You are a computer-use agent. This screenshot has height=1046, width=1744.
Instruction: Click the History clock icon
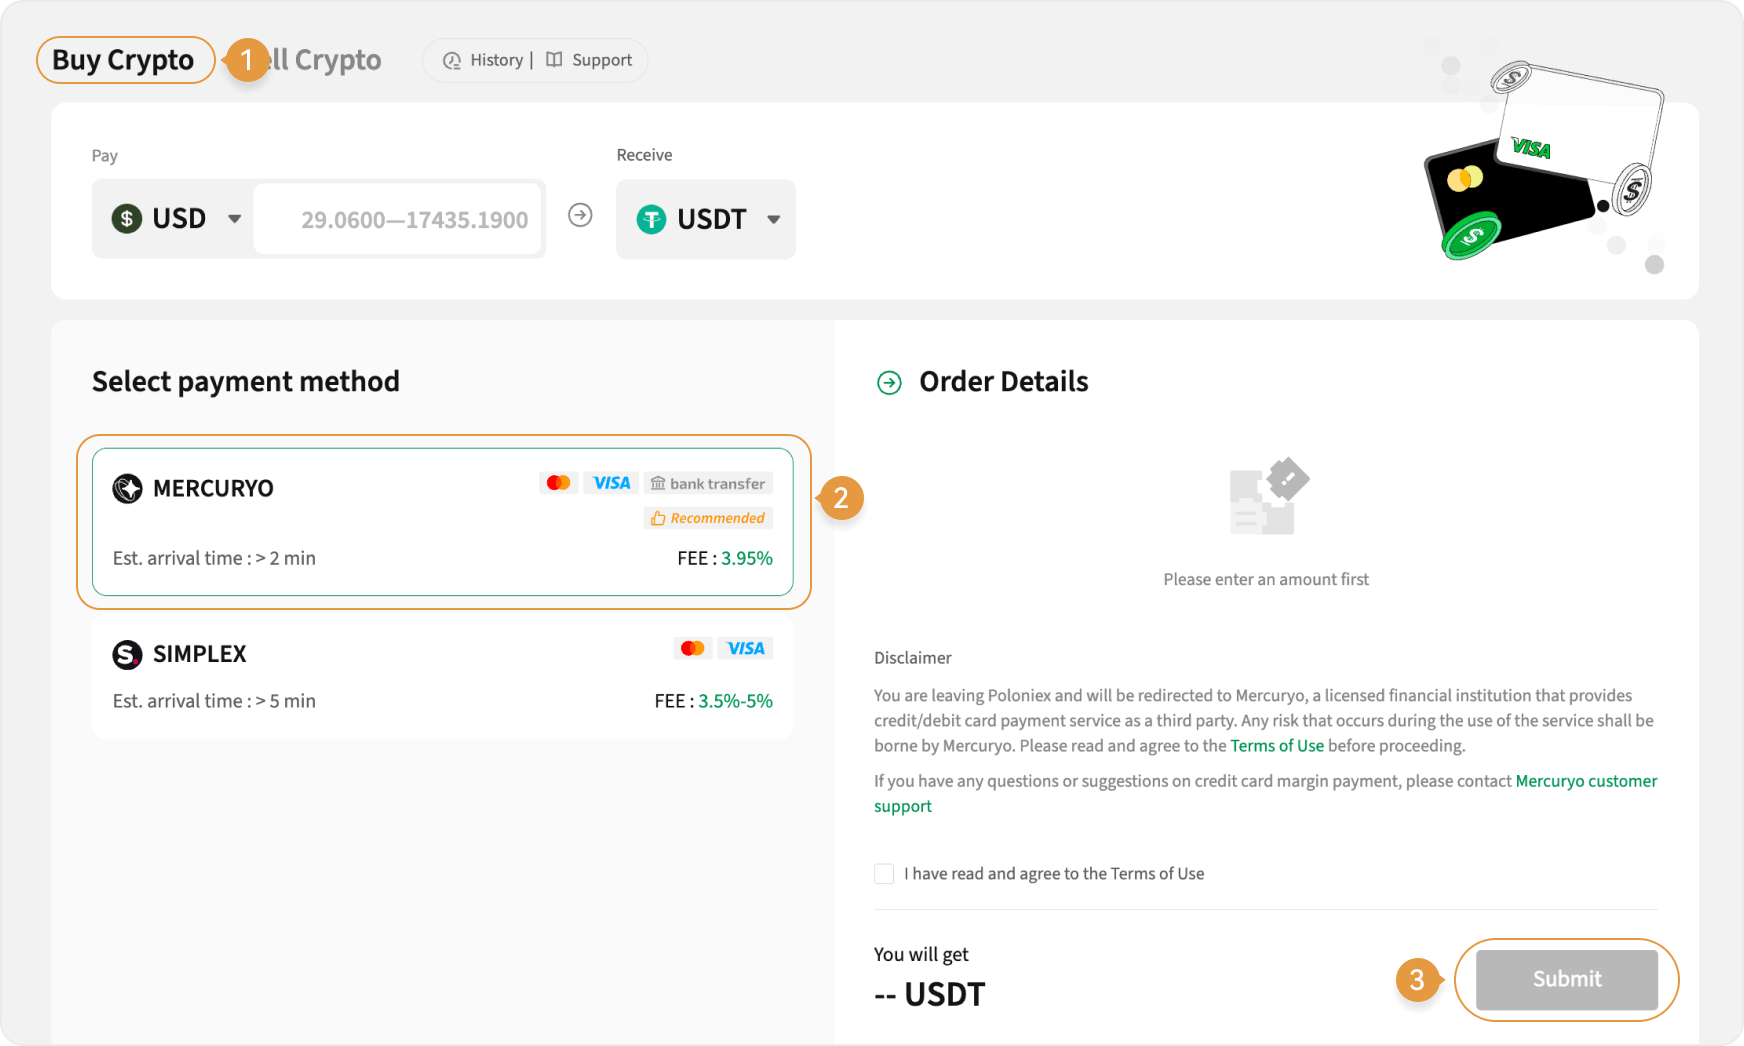click(452, 61)
